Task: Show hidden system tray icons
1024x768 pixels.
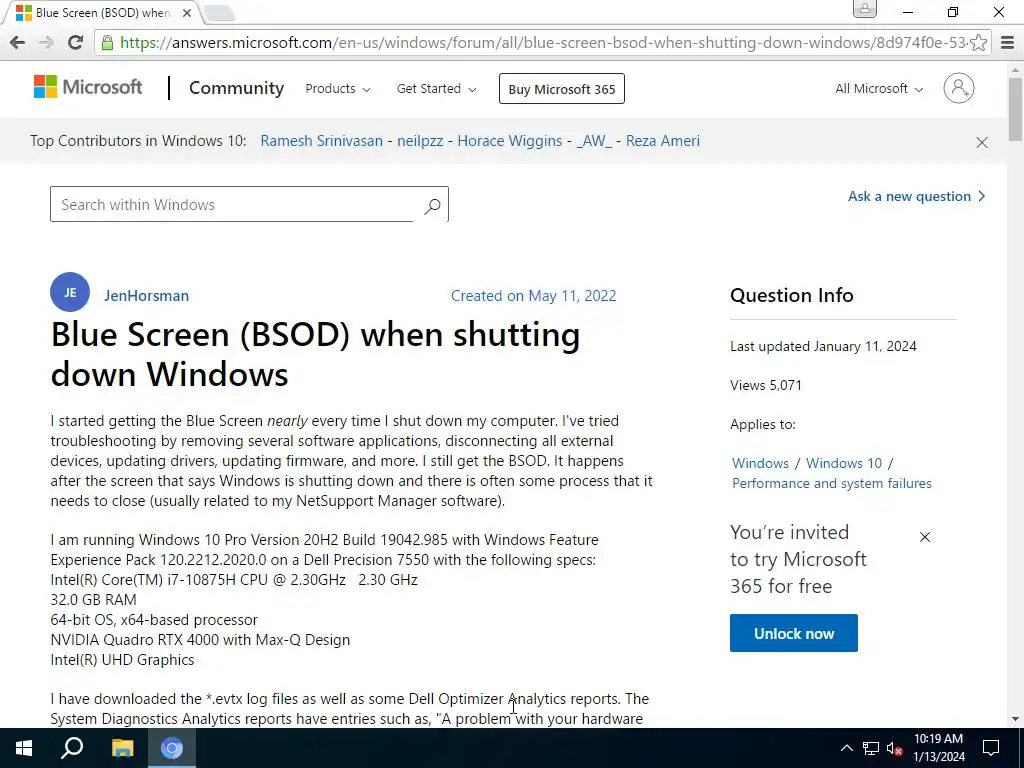Action: click(846, 748)
